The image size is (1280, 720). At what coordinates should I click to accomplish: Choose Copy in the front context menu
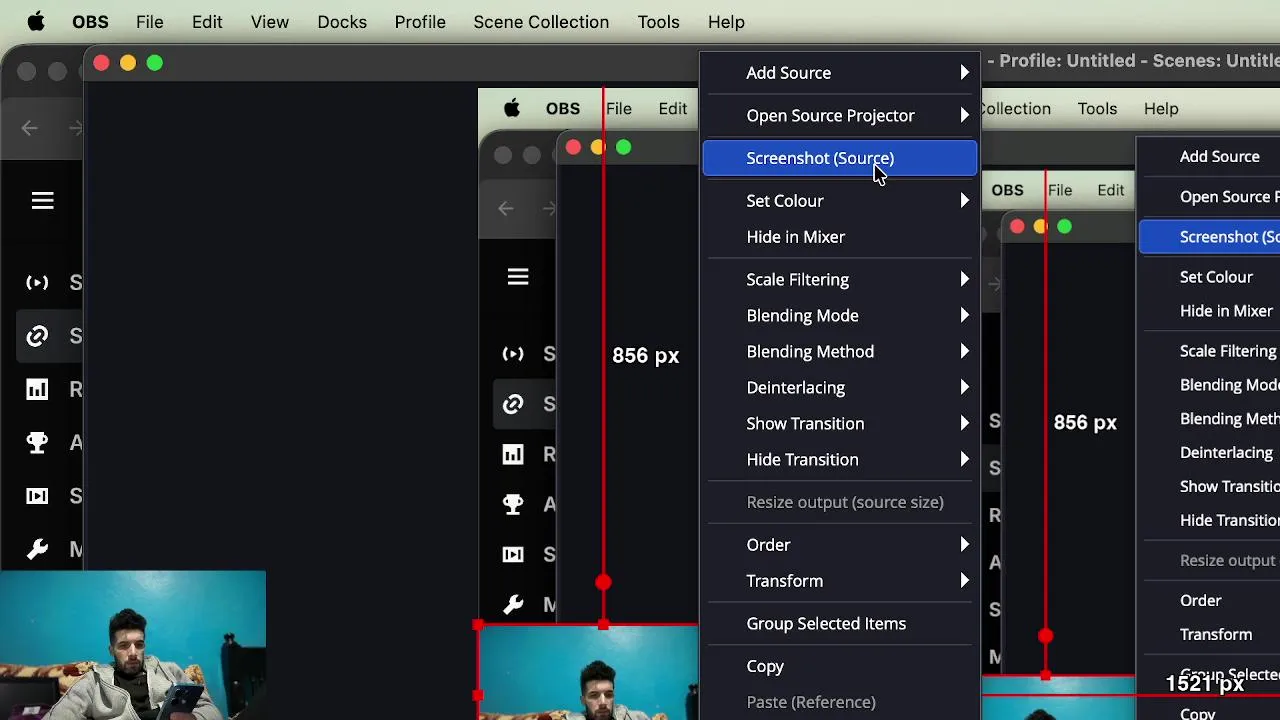[x=840, y=666]
